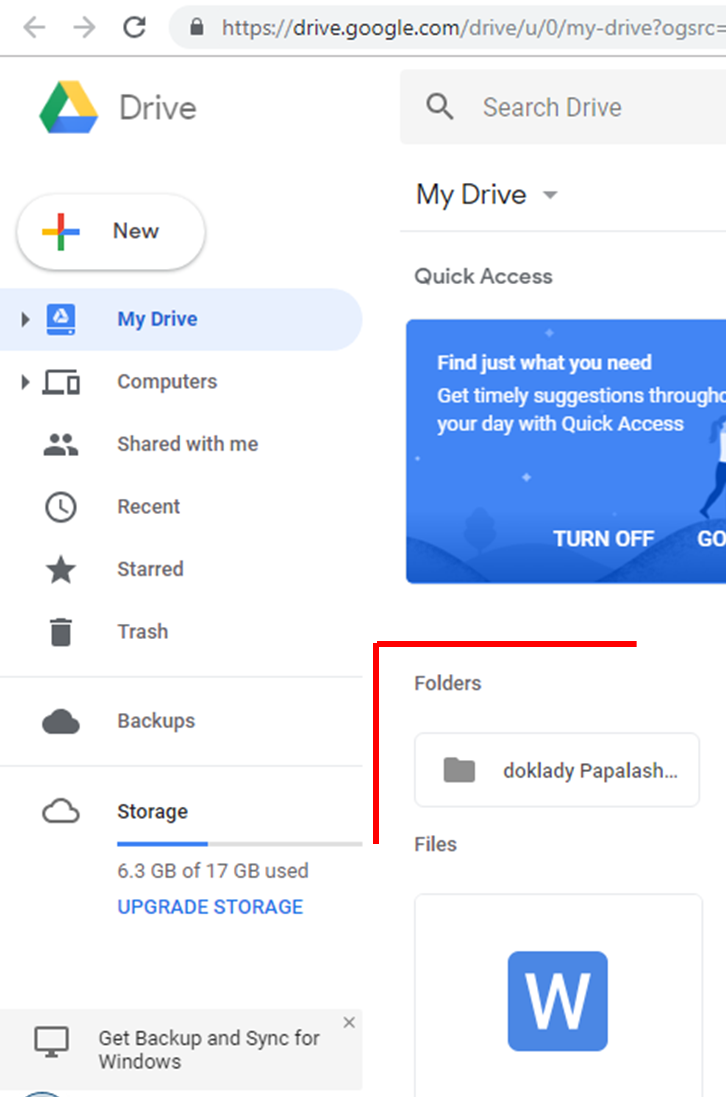Expand the Computers tree arrow

(25, 382)
